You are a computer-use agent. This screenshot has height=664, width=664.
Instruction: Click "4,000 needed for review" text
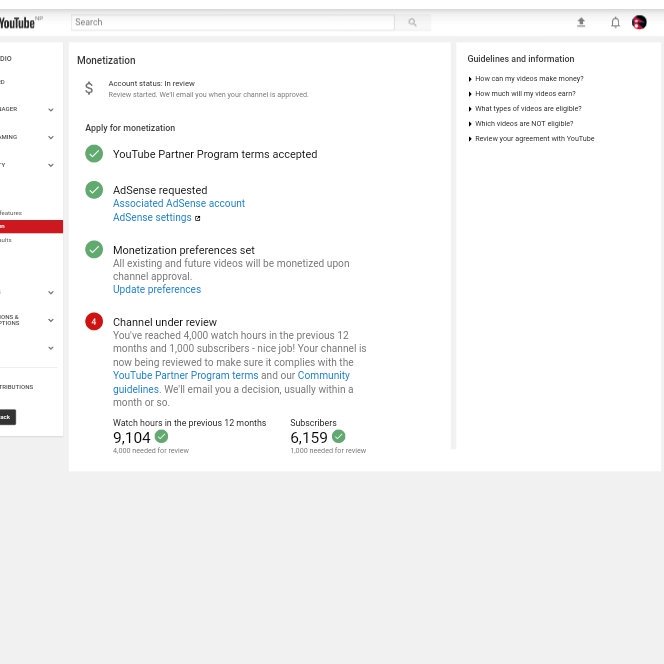click(151, 451)
